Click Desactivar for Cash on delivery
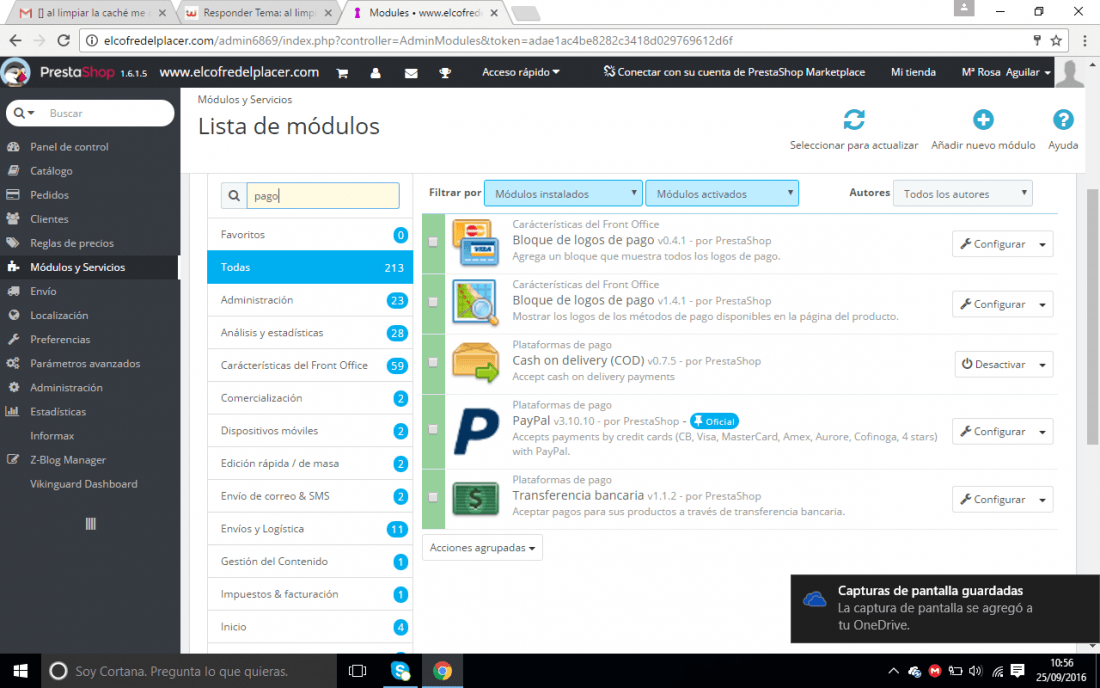This screenshot has height=688, width=1100. [x=994, y=365]
